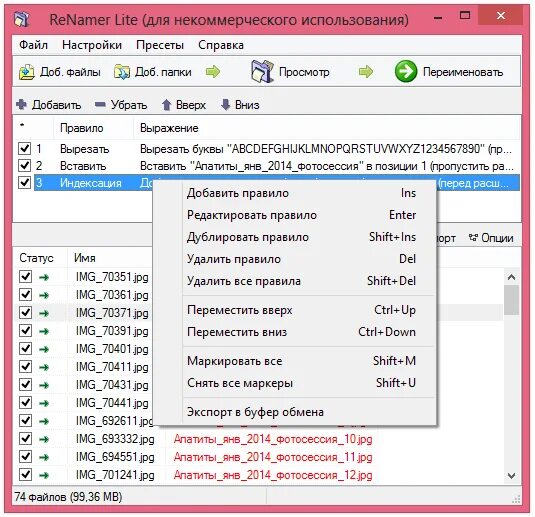535x517 pixels.
Task: Open the Пресеты menu
Action: [x=160, y=45]
